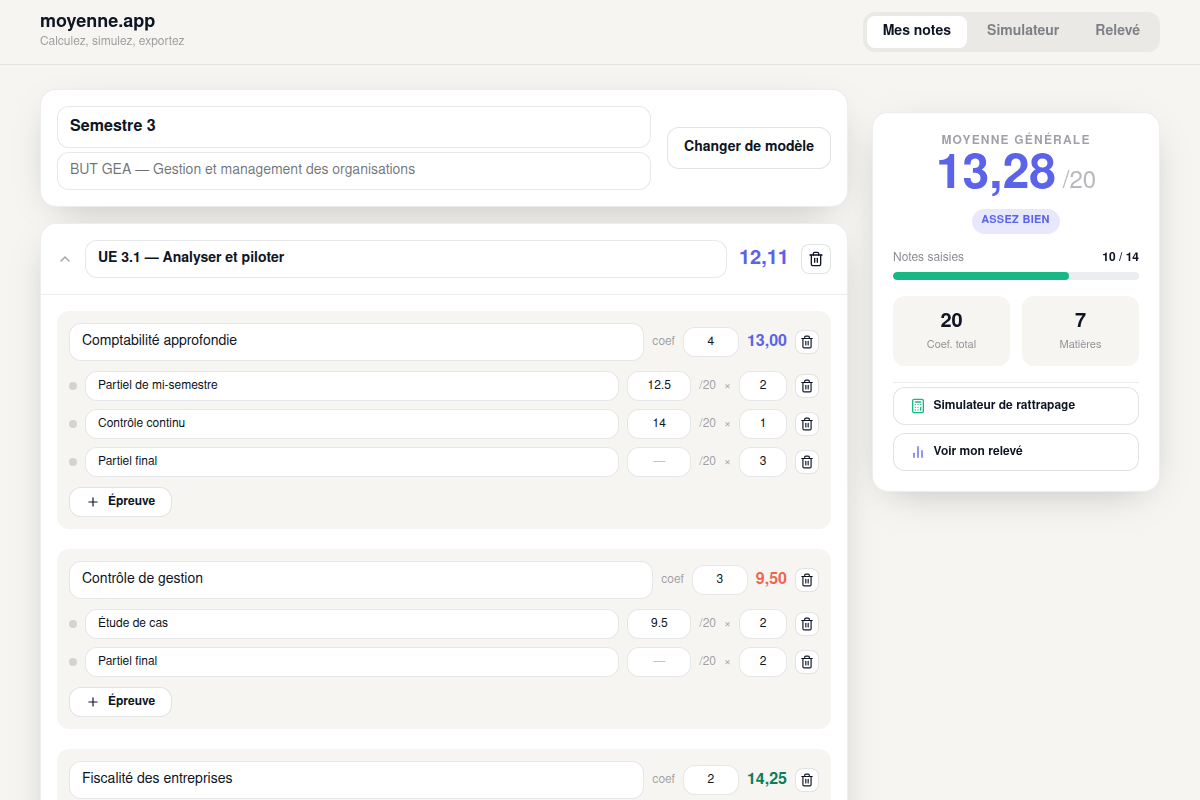Edit the Comptabilité approfondie name field
The height and width of the screenshot is (800, 1200).
[x=356, y=342]
